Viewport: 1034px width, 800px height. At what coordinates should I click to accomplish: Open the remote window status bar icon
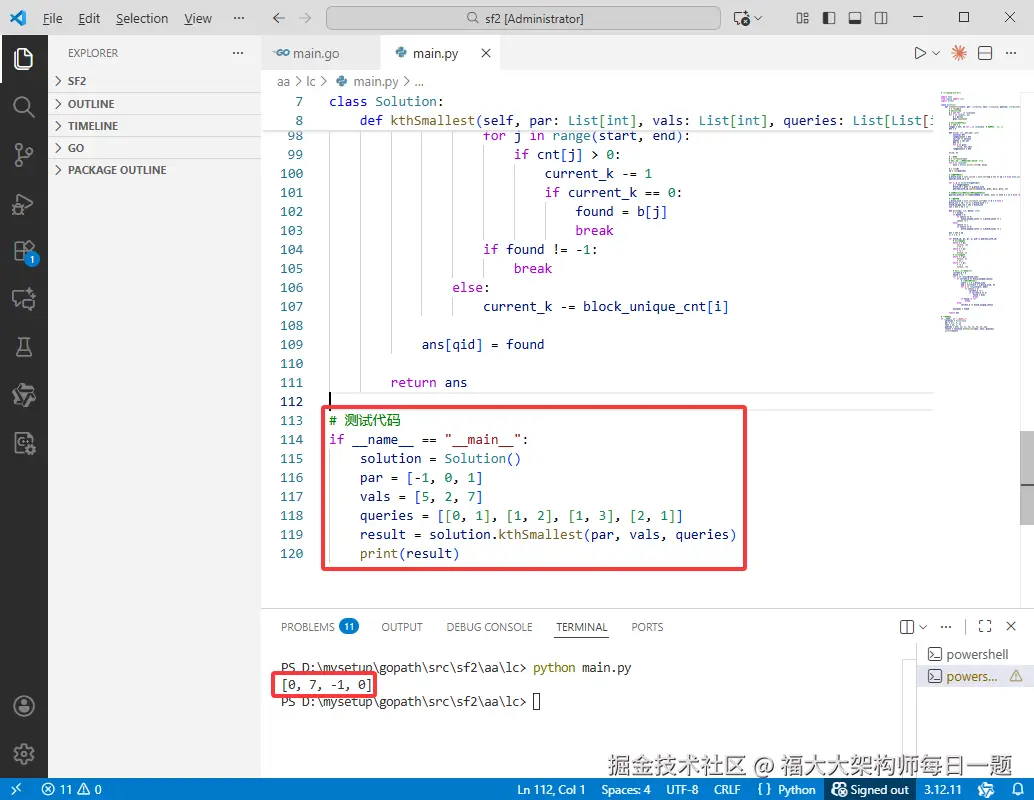pos(16,789)
